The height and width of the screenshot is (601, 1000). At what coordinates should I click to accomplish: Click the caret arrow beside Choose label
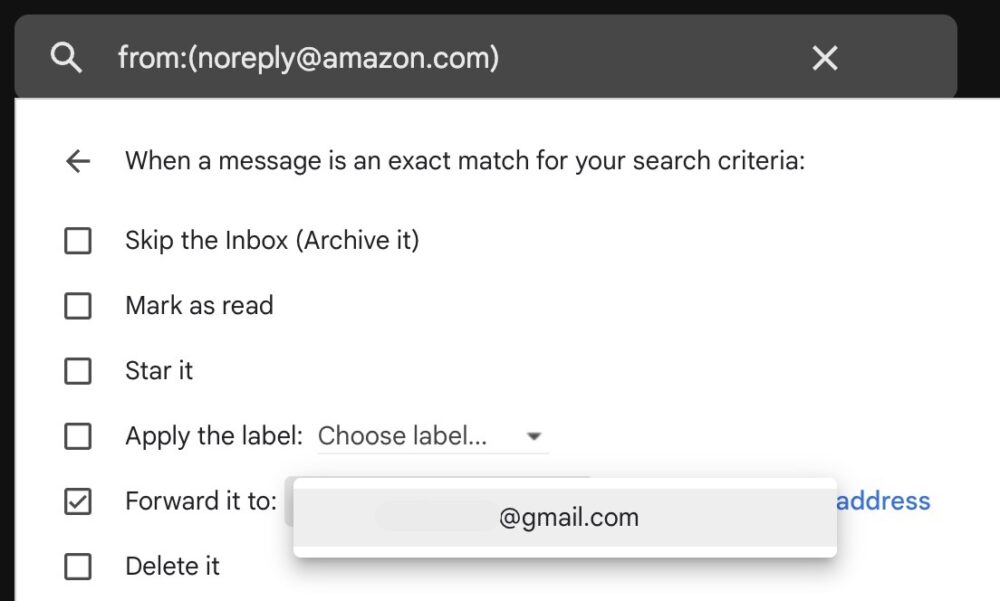[x=534, y=436]
